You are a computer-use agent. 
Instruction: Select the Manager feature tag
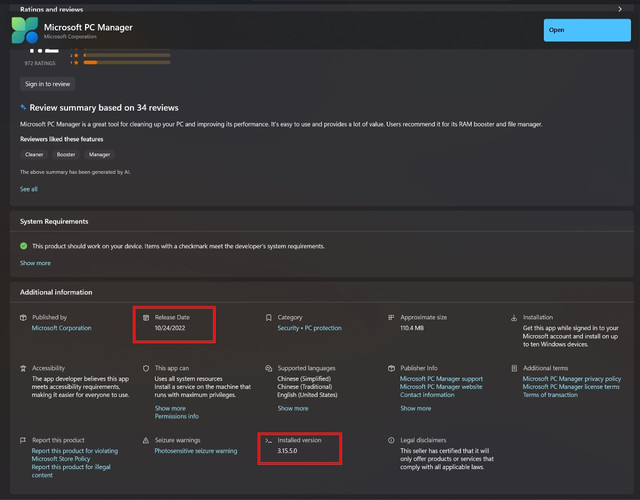100,154
